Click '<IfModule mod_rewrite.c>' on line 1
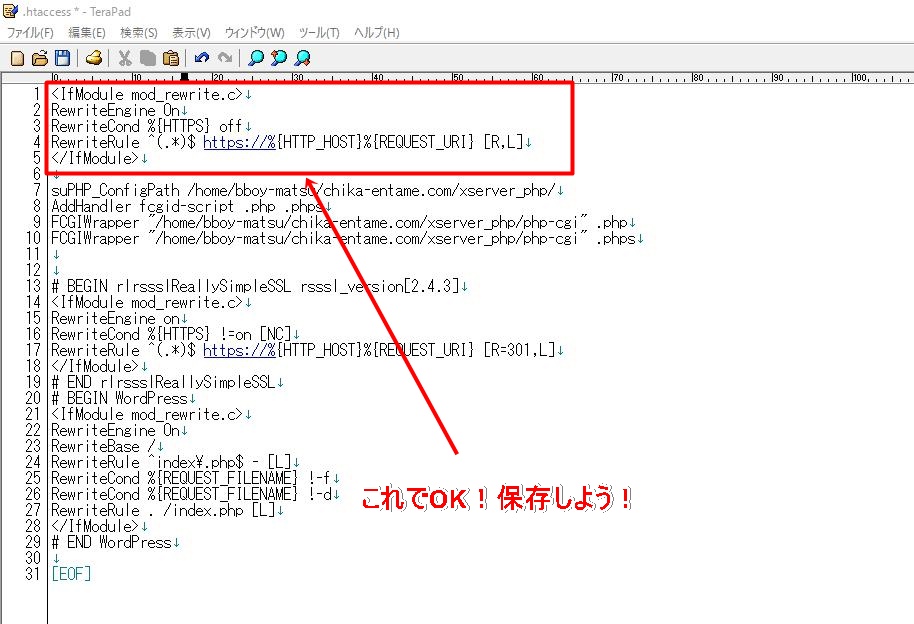Image resolution: width=914 pixels, height=624 pixels. (147, 94)
